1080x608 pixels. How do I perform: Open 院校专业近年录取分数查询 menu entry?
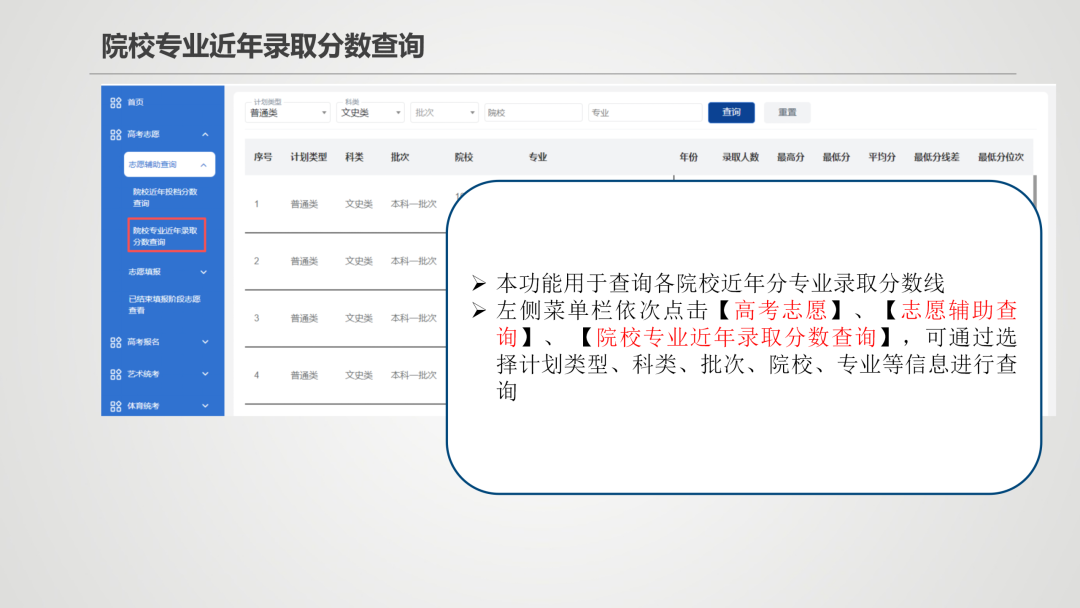click(x=167, y=235)
